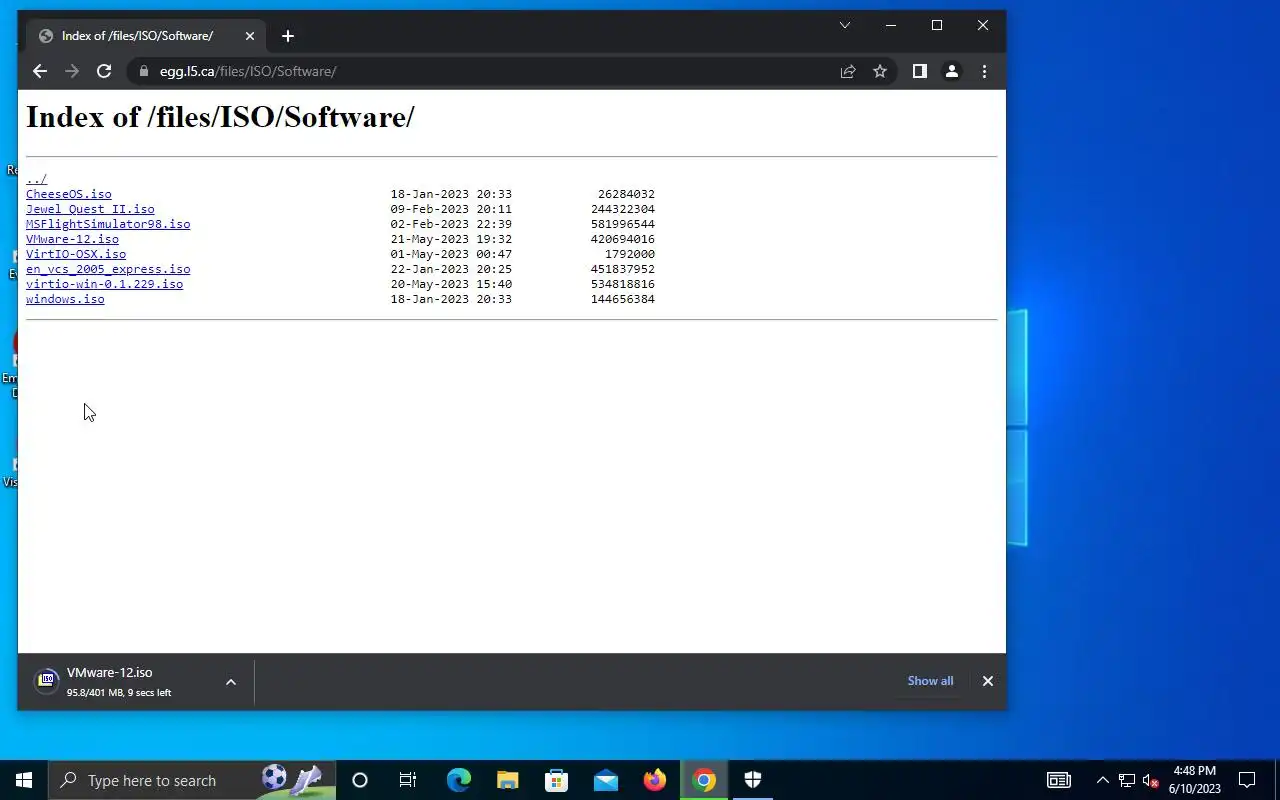
Task: Reload the current page
Action: [x=103, y=71]
